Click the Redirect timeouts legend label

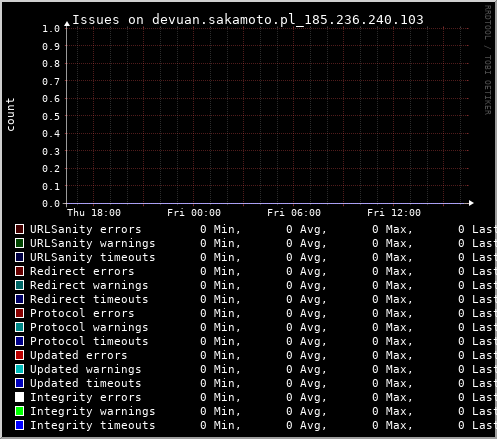(x=89, y=299)
